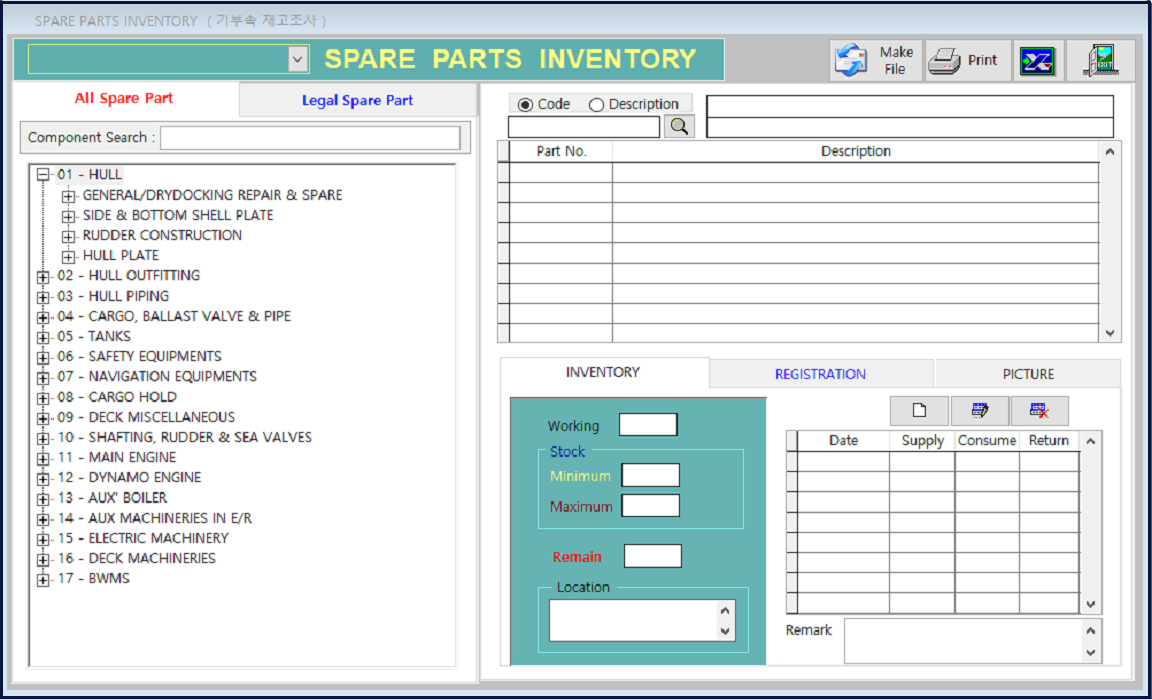The width and height of the screenshot is (1152, 700).
Task: Click the Description column header
Action: [x=855, y=151]
